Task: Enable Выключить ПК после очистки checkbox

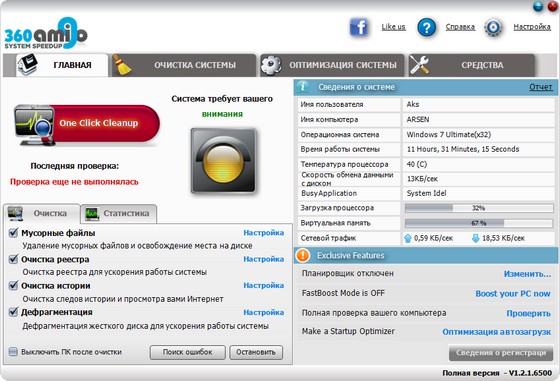Action: (13, 352)
